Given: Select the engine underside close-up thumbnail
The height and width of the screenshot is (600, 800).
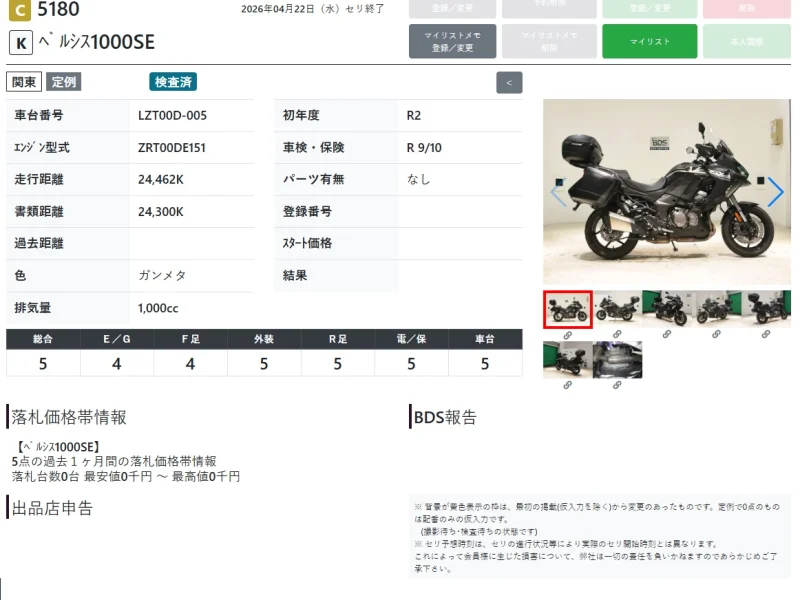Looking at the screenshot, I should (617, 360).
